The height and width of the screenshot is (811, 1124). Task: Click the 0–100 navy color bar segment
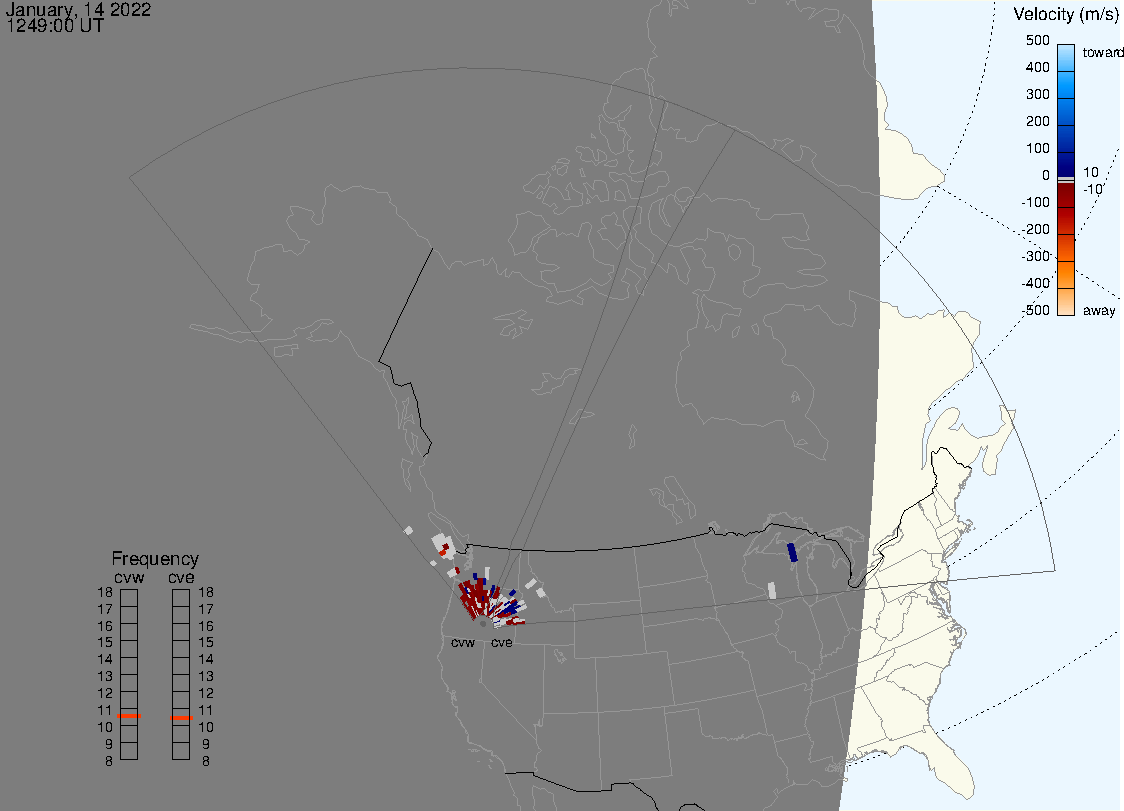click(1066, 165)
